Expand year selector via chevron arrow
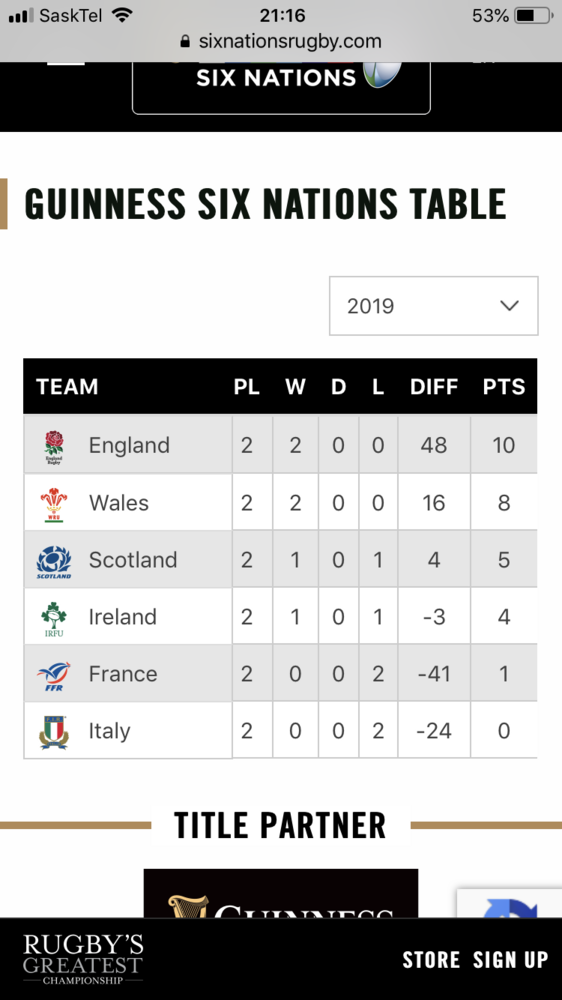Screen dimensions: 562x1000 [509, 305]
